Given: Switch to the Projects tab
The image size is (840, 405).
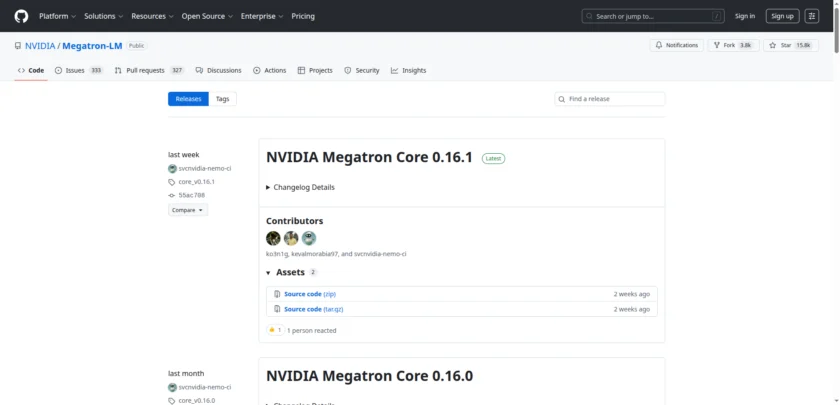Looking at the screenshot, I should [x=315, y=70].
